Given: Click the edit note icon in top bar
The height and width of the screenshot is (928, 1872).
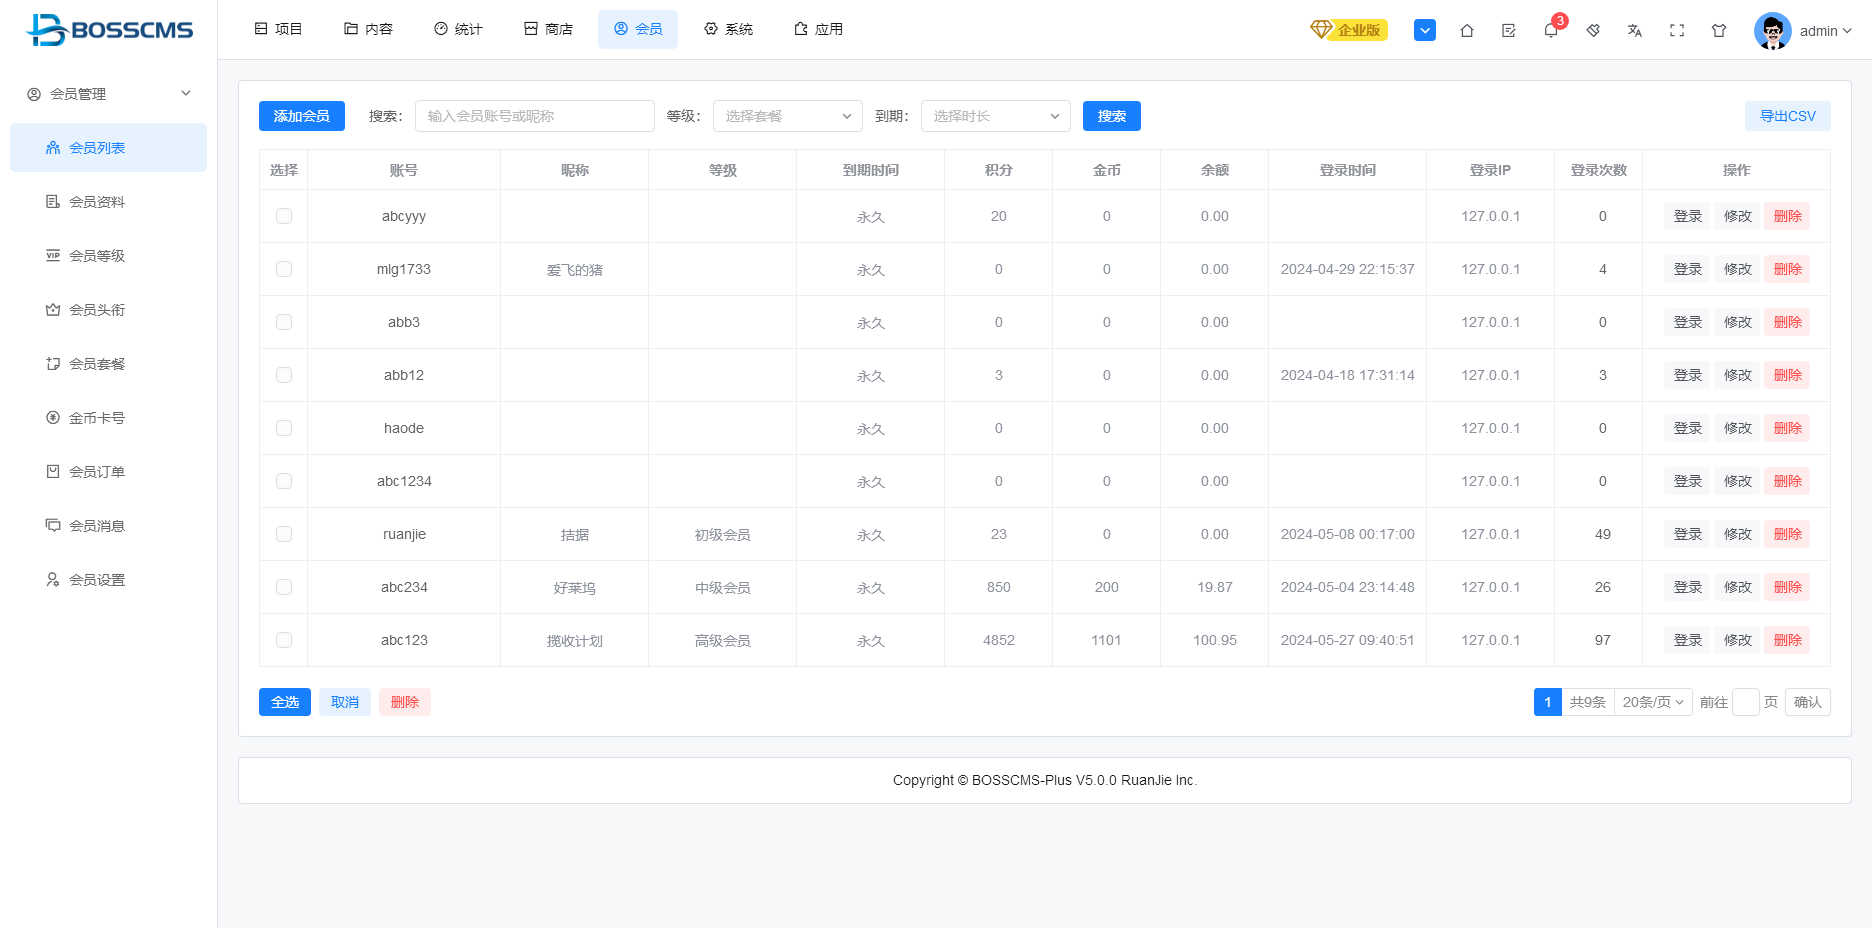Looking at the screenshot, I should (x=1509, y=30).
